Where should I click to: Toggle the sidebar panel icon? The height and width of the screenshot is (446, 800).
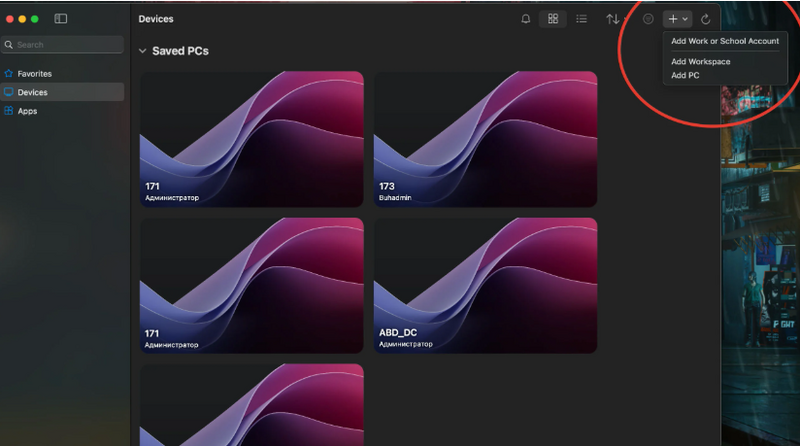coord(61,19)
